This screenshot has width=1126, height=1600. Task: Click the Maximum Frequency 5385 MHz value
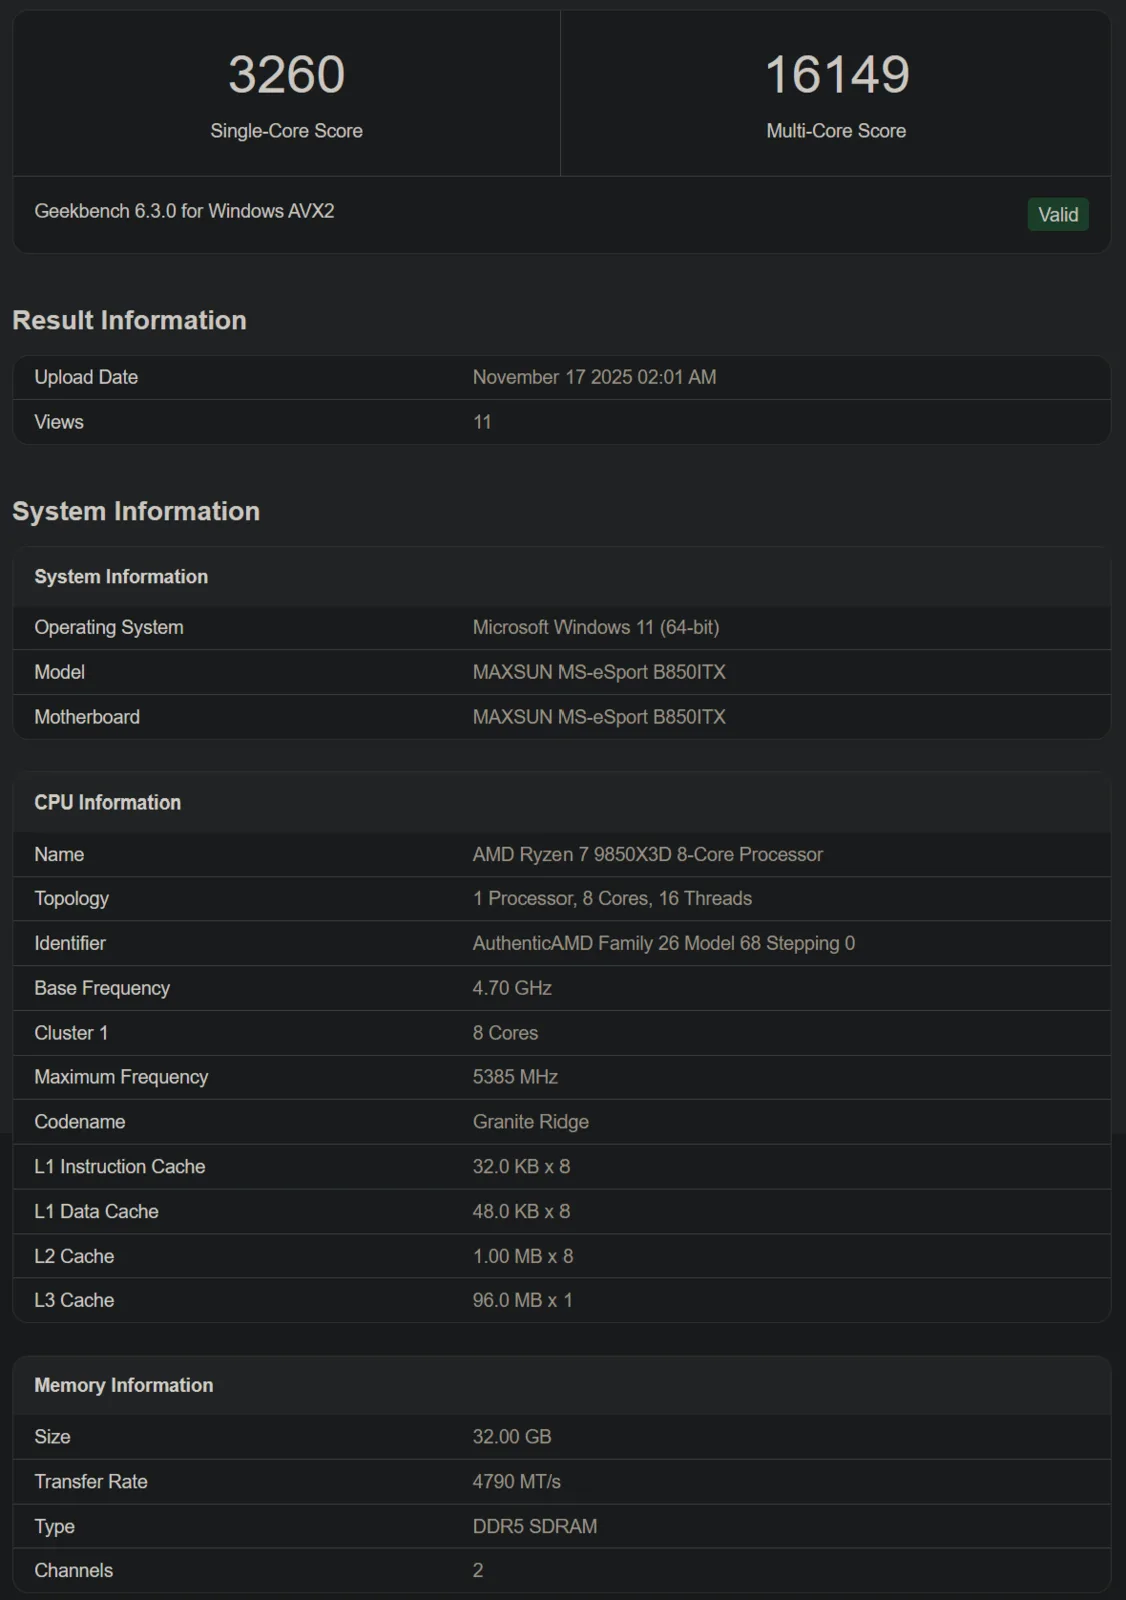click(515, 1077)
